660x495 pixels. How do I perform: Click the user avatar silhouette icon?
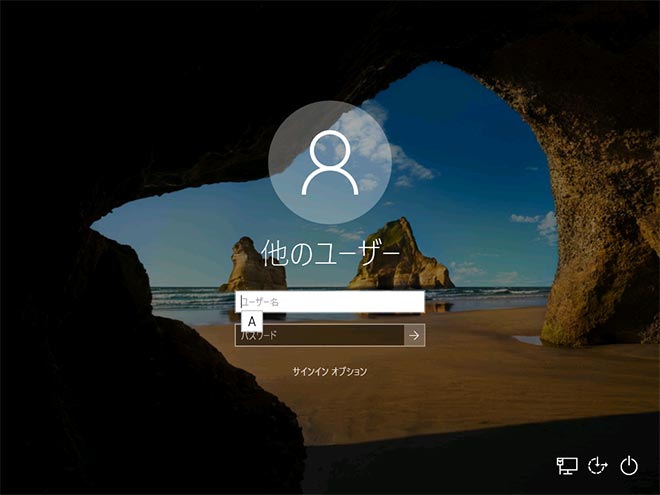(330, 163)
